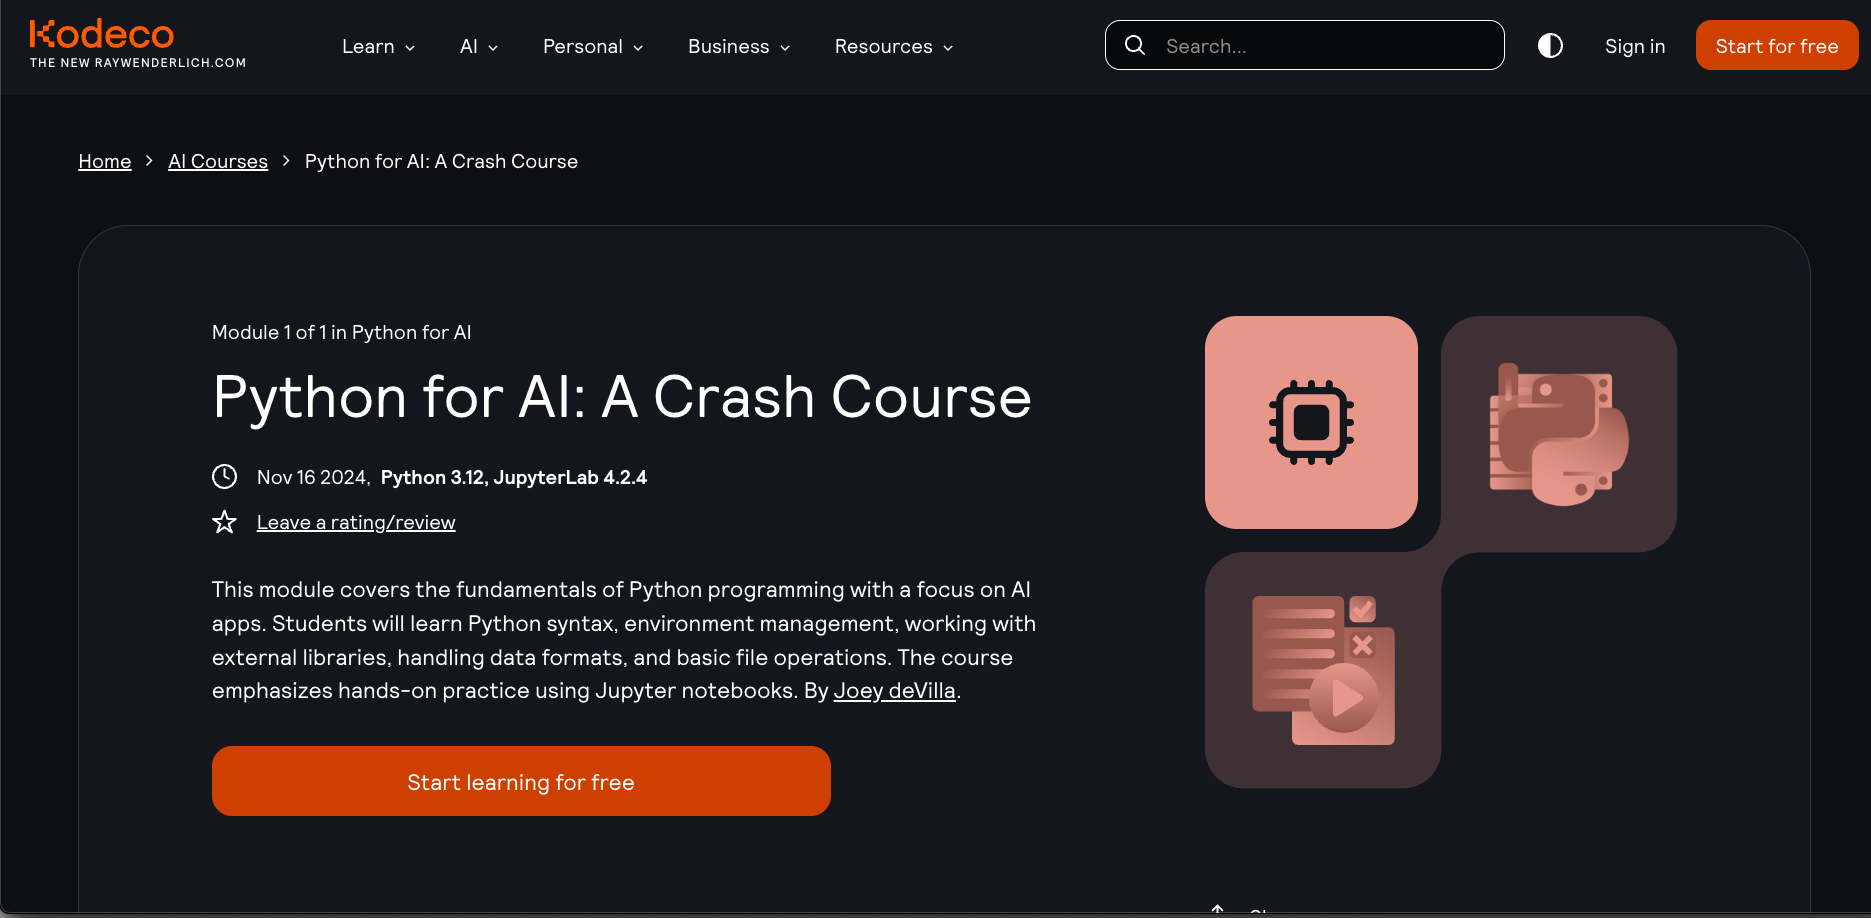Viewport: 1871px width, 918px height.
Task: Click the clock icon beside Nov 16 2024
Action: point(225,477)
